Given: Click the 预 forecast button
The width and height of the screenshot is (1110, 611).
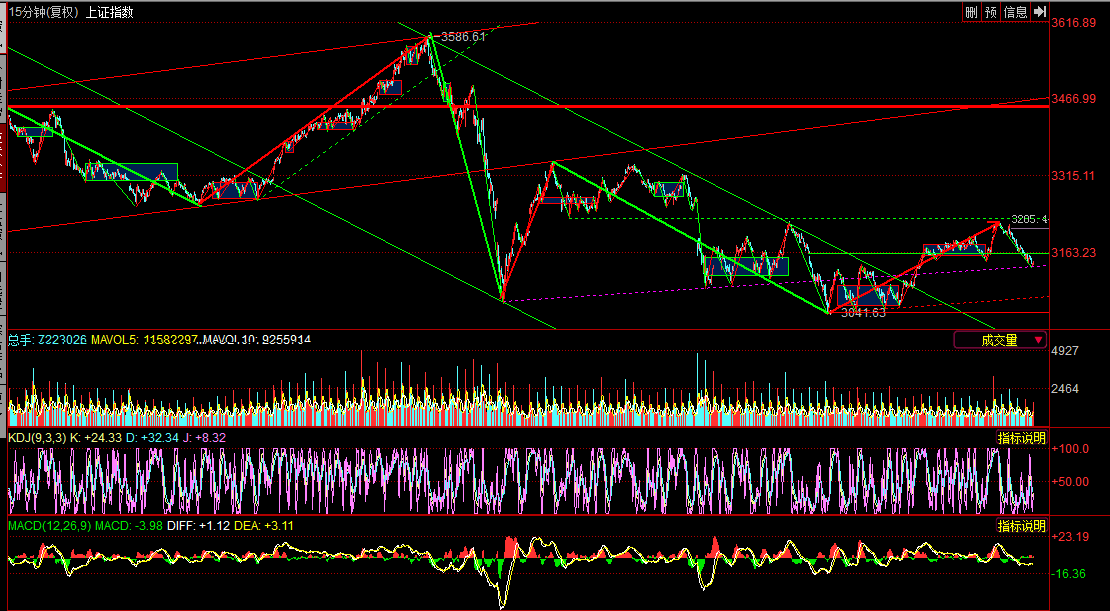Looking at the screenshot, I should pyautogui.click(x=991, y=12).
